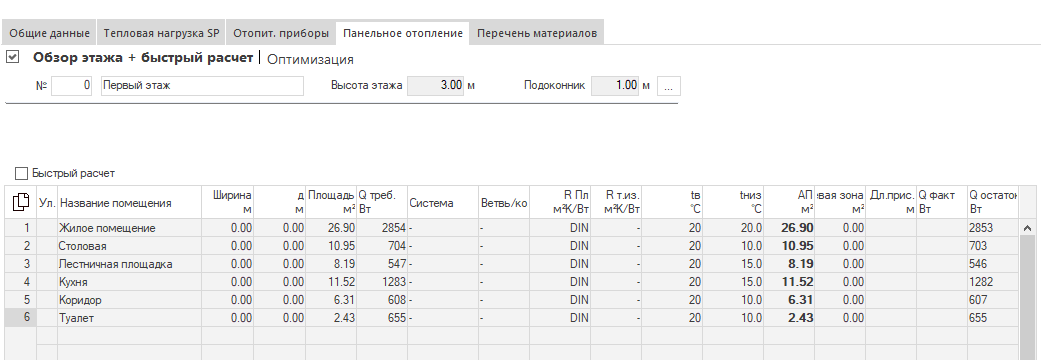Toggle the Обзор этажа checkbox
The width and height of the screenshot is (1041, 360).
[12, 57]
